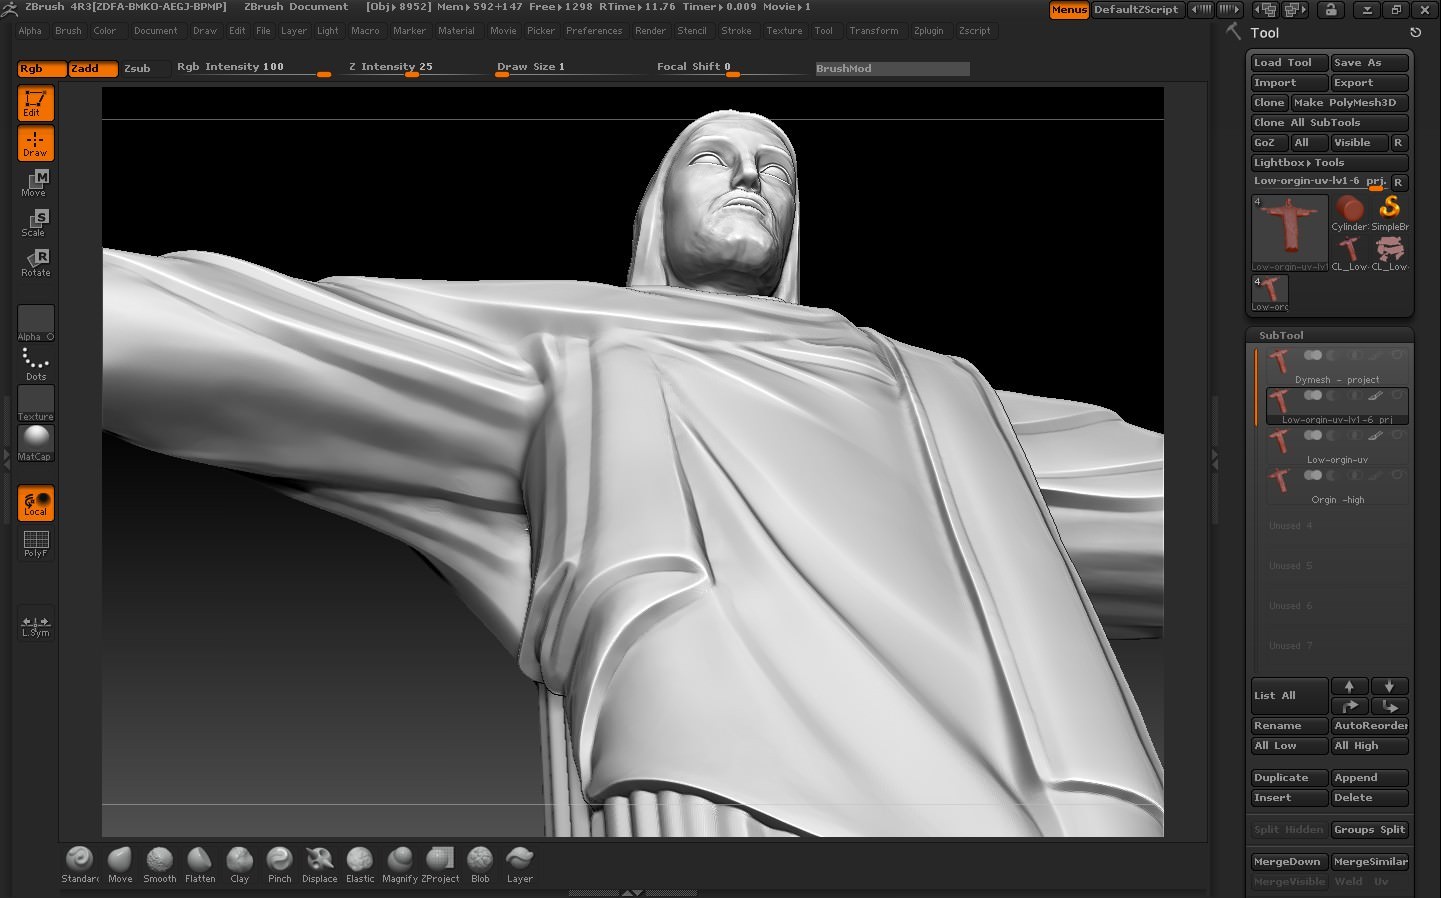Image resolution: width=1441 pixels, height=898 pixels.
Task: Toggle PolyF polyframe display
Action: click(36, 544)
